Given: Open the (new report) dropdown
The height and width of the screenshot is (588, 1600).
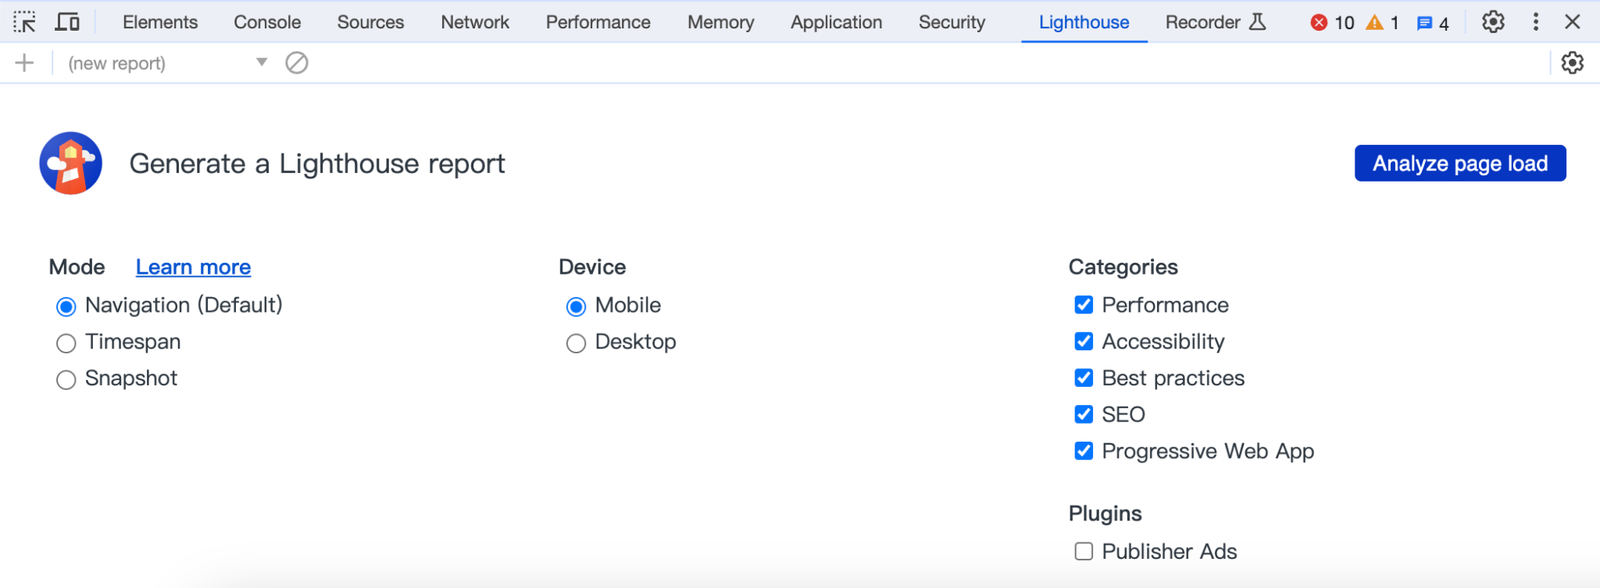Looking at the screenshot, I should click(x=167, y=63).
